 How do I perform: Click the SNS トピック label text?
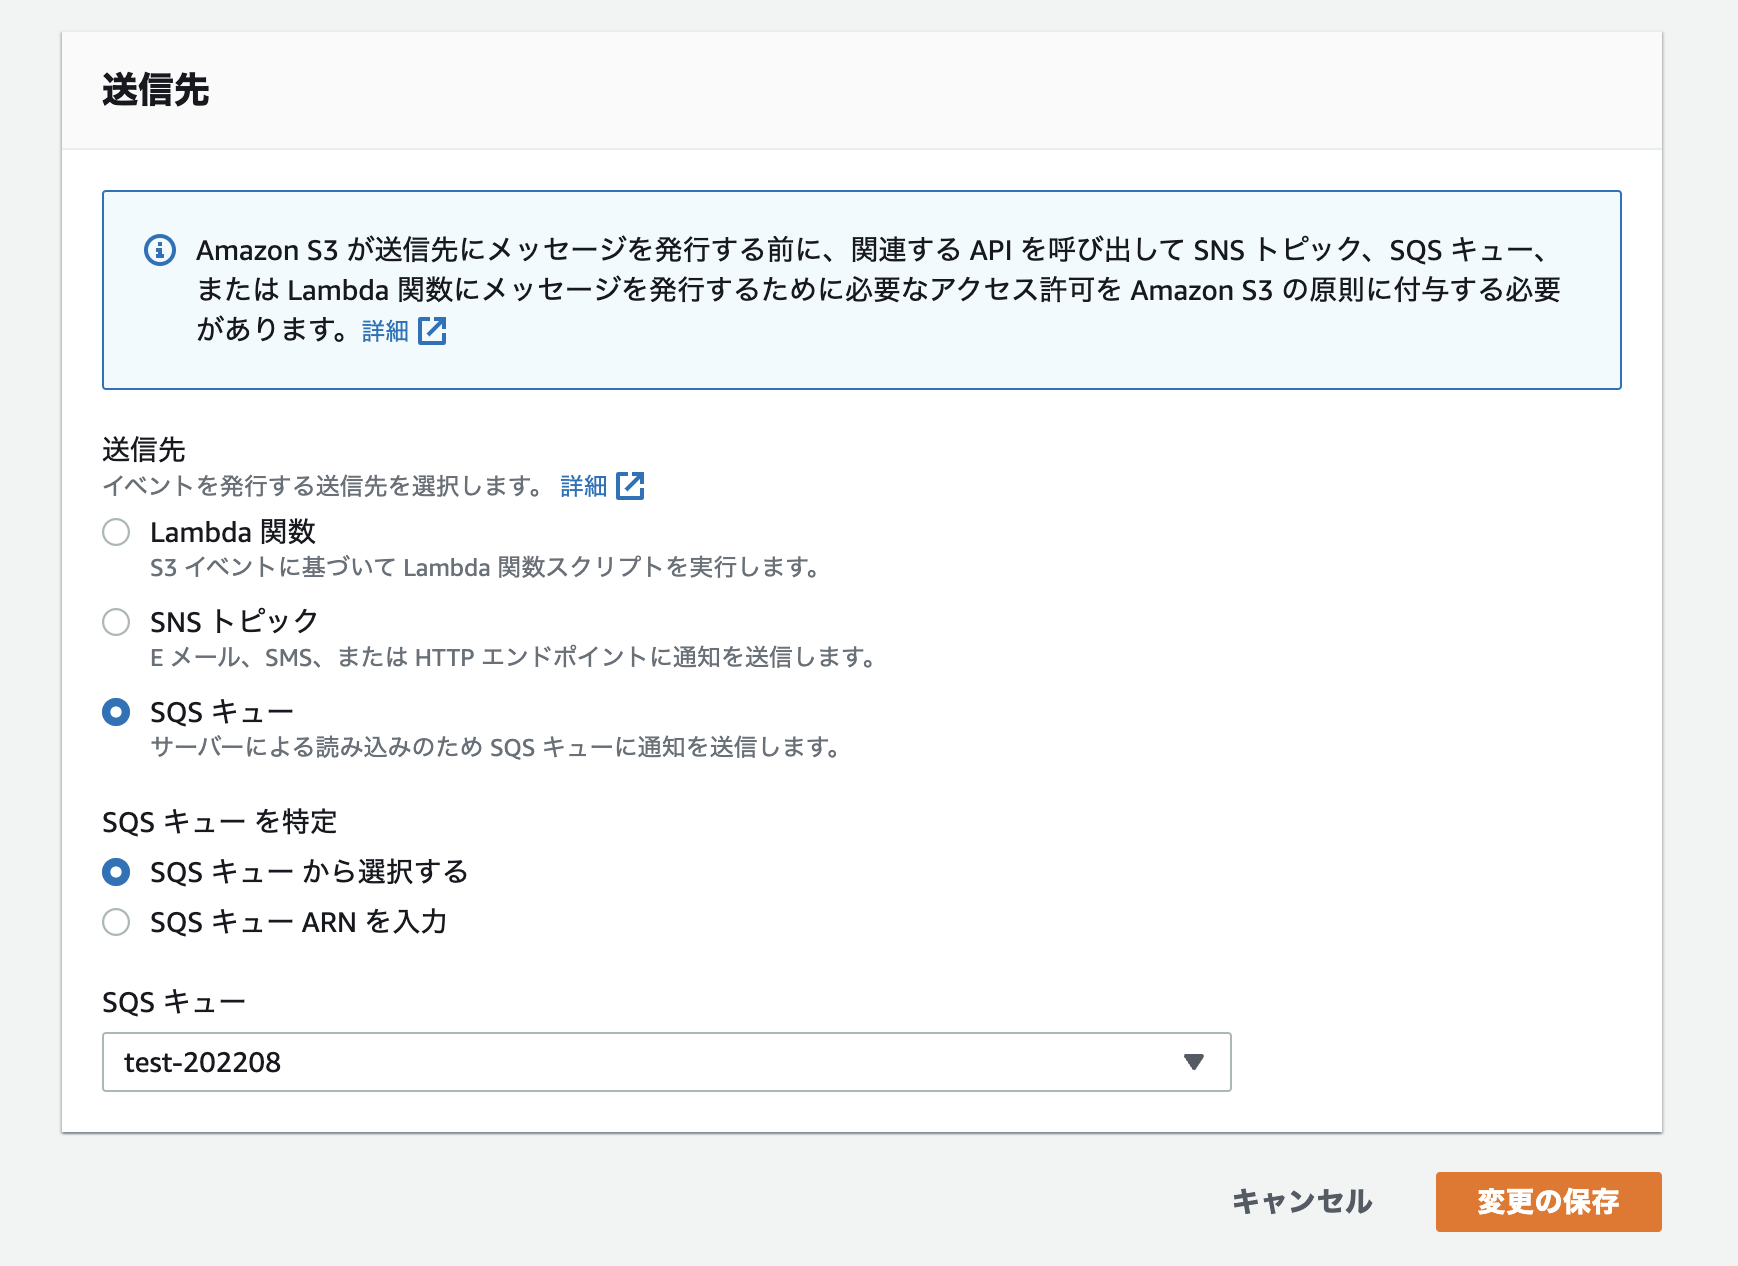(232, 621)
